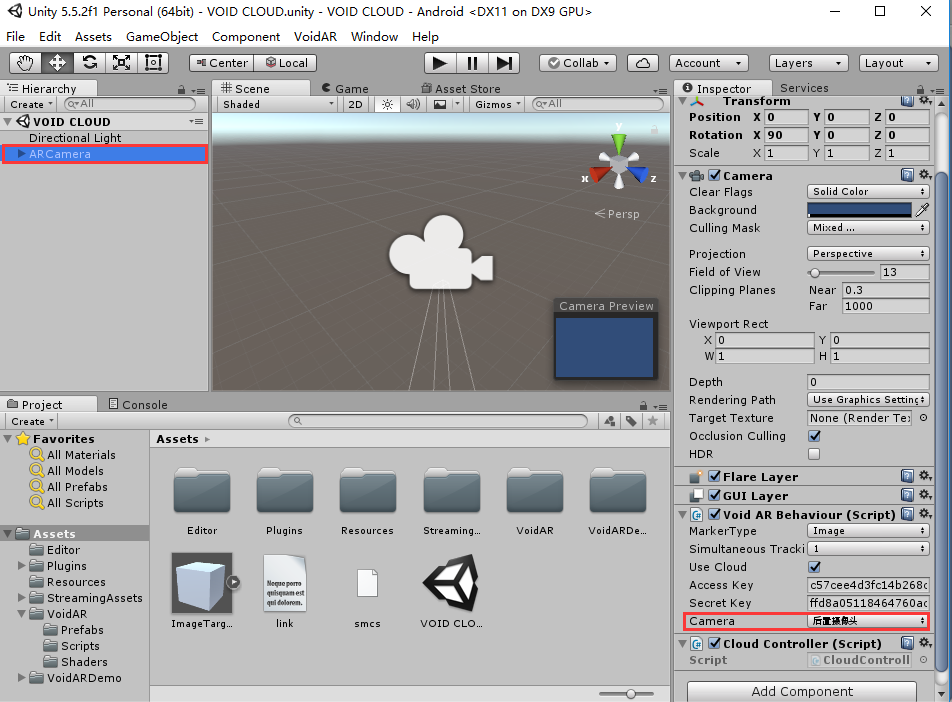
Task: Select the Rotate tool
Action: pos(90,63)
